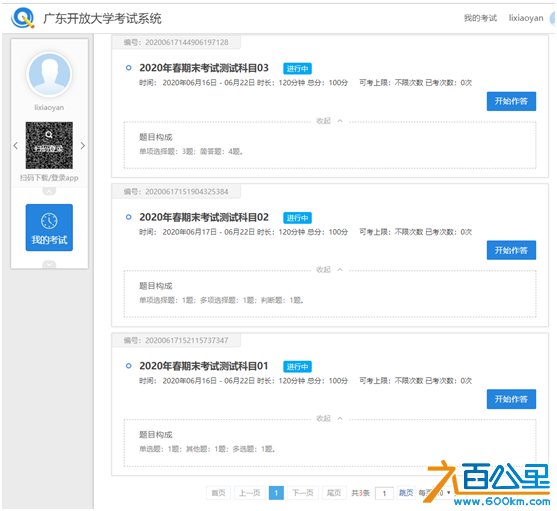Select the circle bullet beside 测试科目03

pyautogui.click(x=129, y=67)
